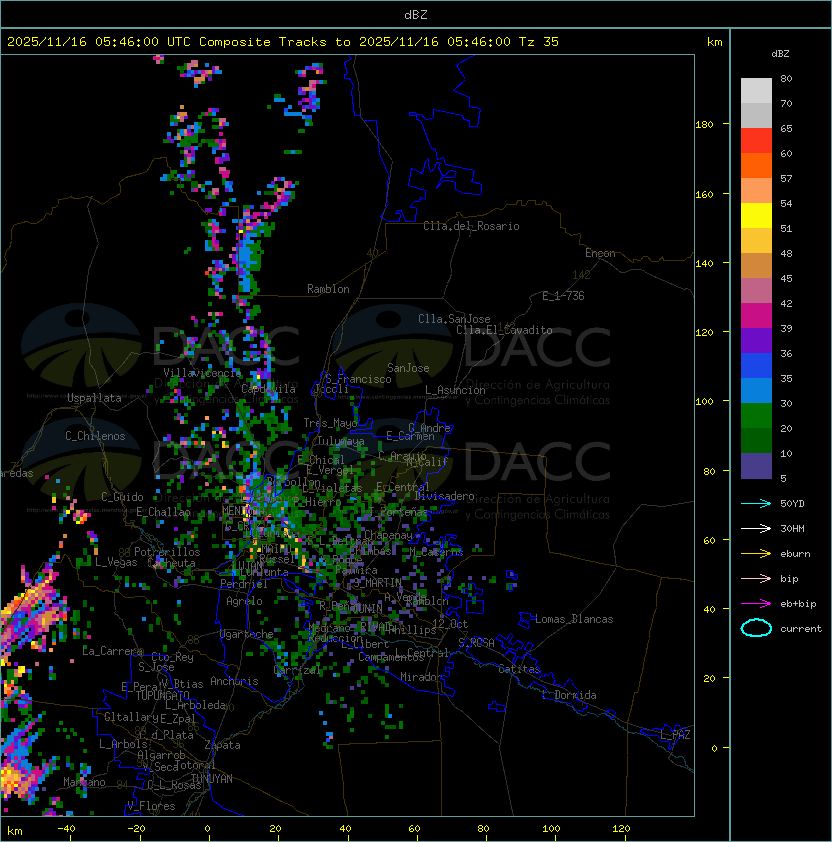Click the yellow eburn arrow icon
Image resolution: width=832 pixels, height=842 pixels.
pyautogui.click(x=756, y=554)
